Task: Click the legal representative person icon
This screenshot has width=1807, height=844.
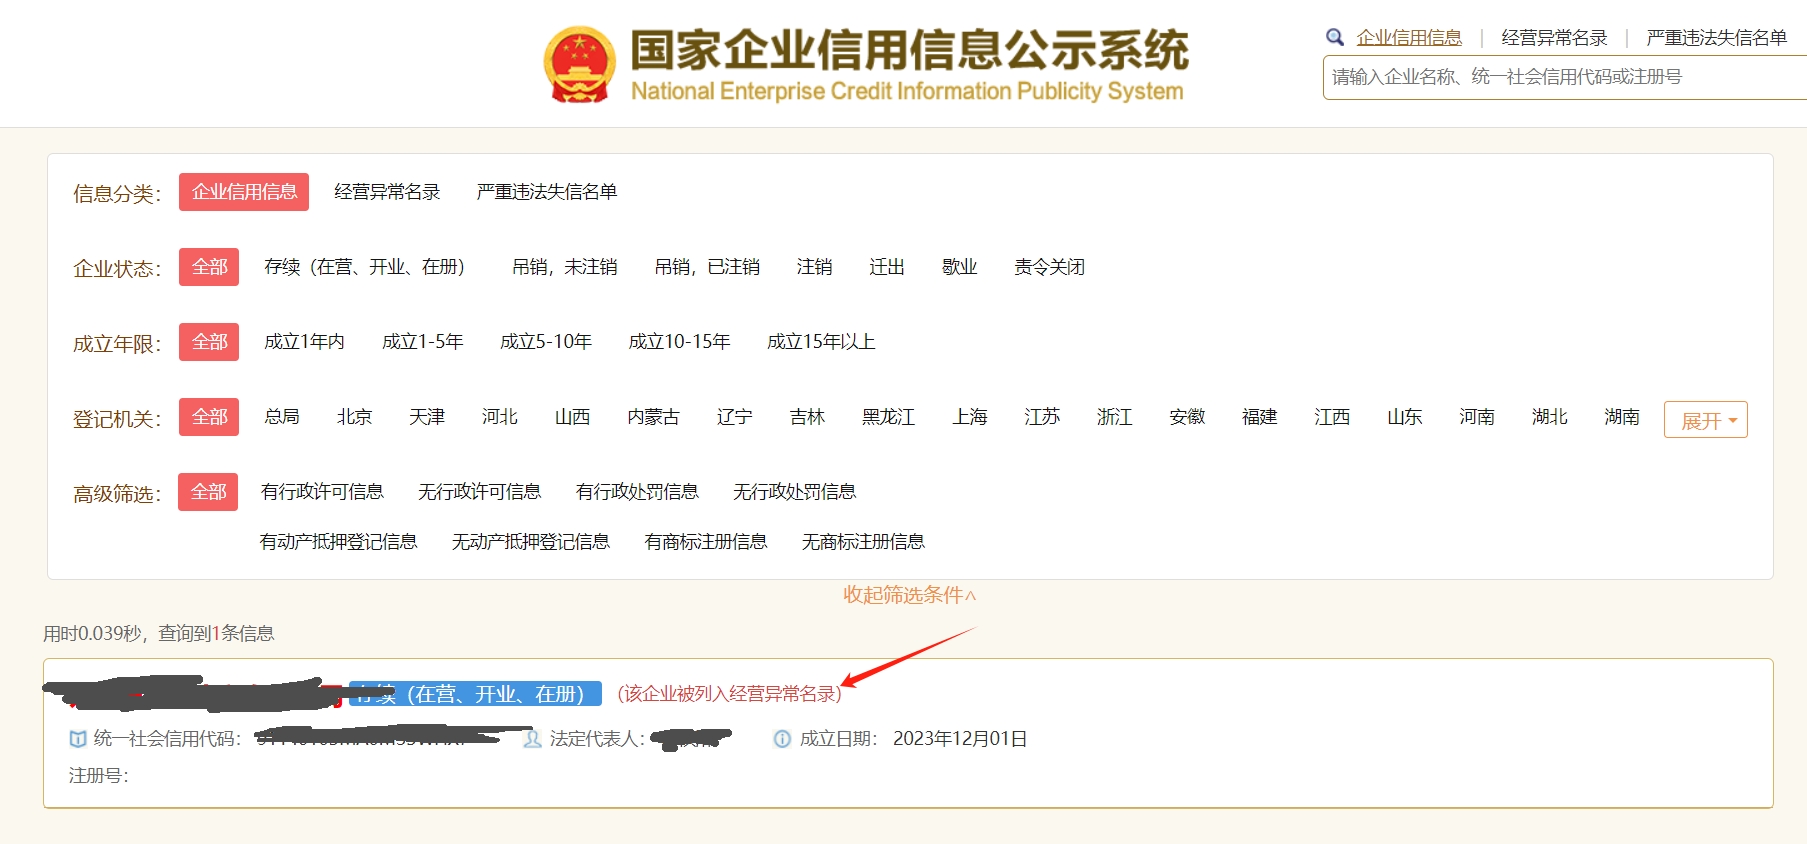Action: tap(533, 739)
